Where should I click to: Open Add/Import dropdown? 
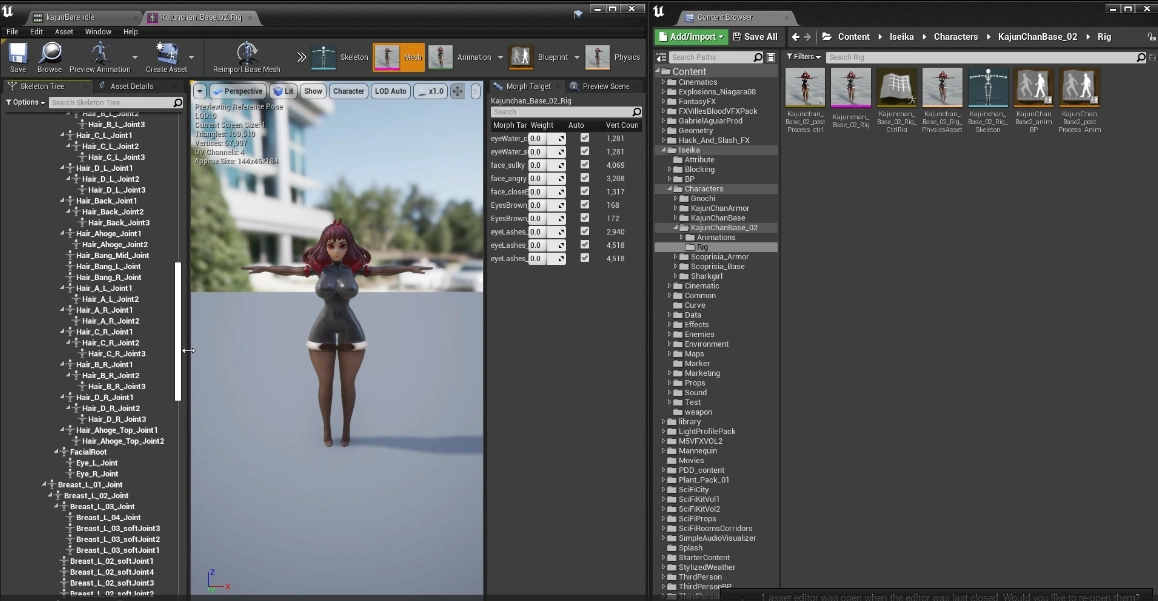point(691,37)
